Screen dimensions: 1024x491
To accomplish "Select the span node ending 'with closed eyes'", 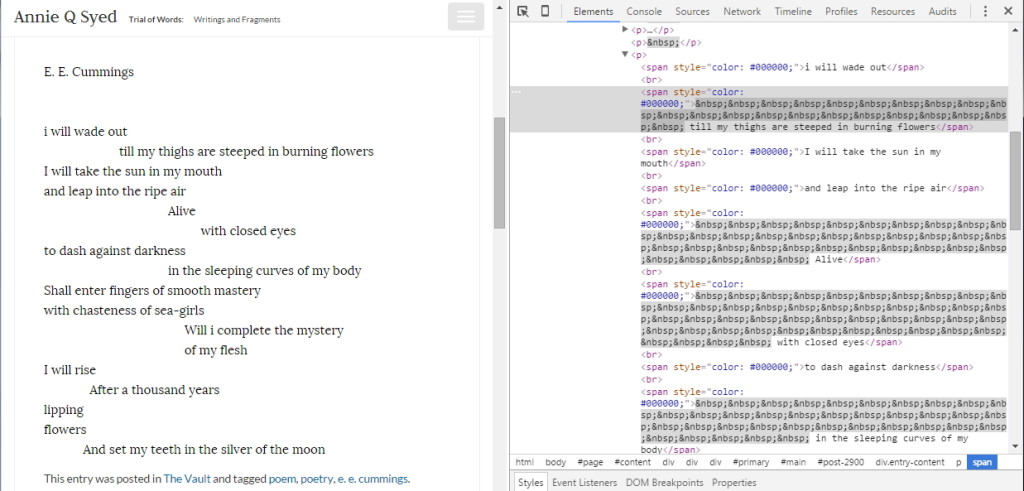I will click(x=824, y=313).
